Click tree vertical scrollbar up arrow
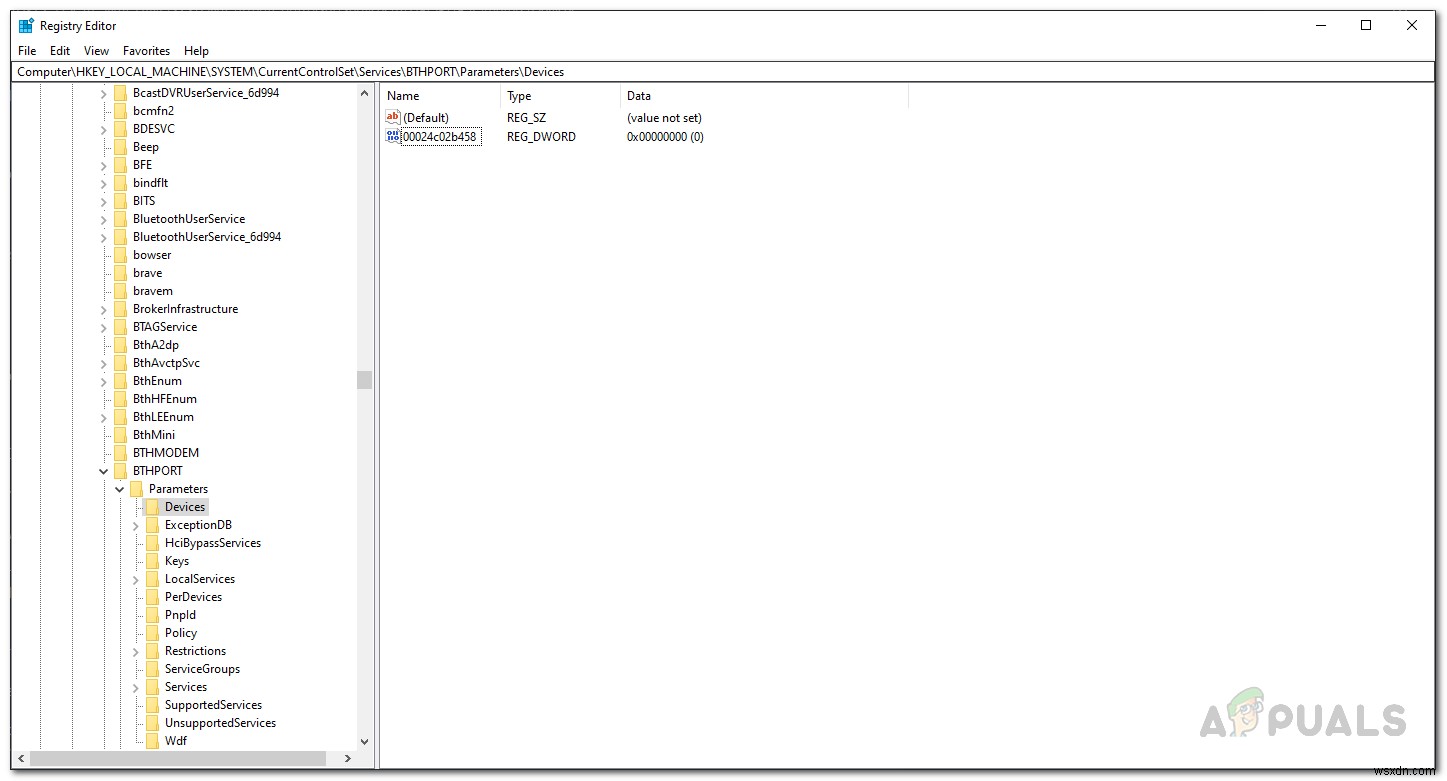 [x=364, y=93]
